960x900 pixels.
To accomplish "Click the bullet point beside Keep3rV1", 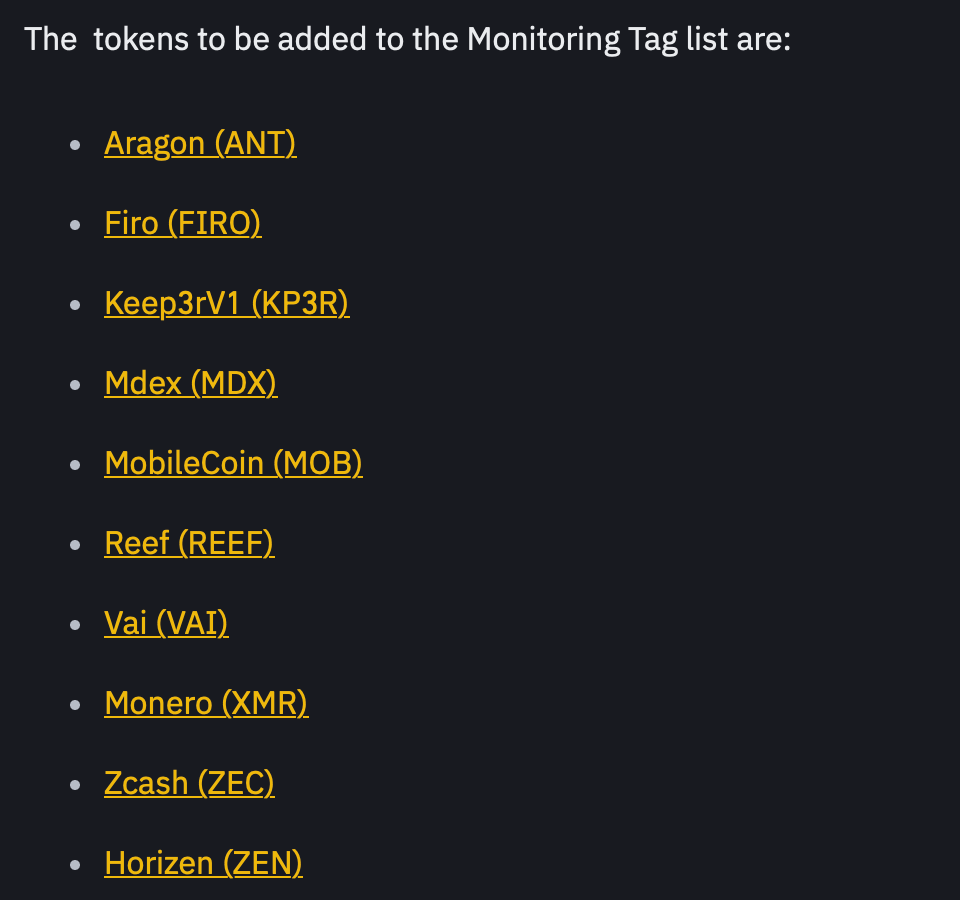I will click(75, 305).
